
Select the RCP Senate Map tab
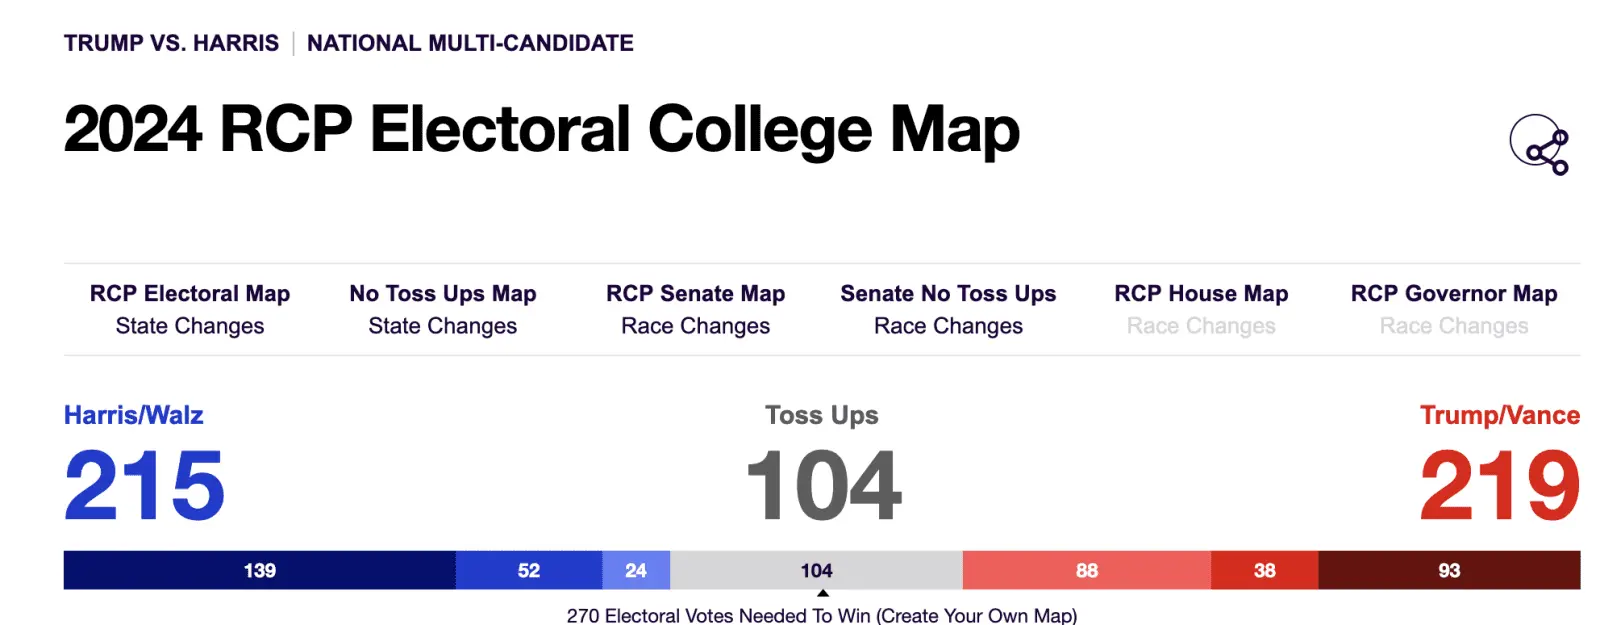click(695, 293)
